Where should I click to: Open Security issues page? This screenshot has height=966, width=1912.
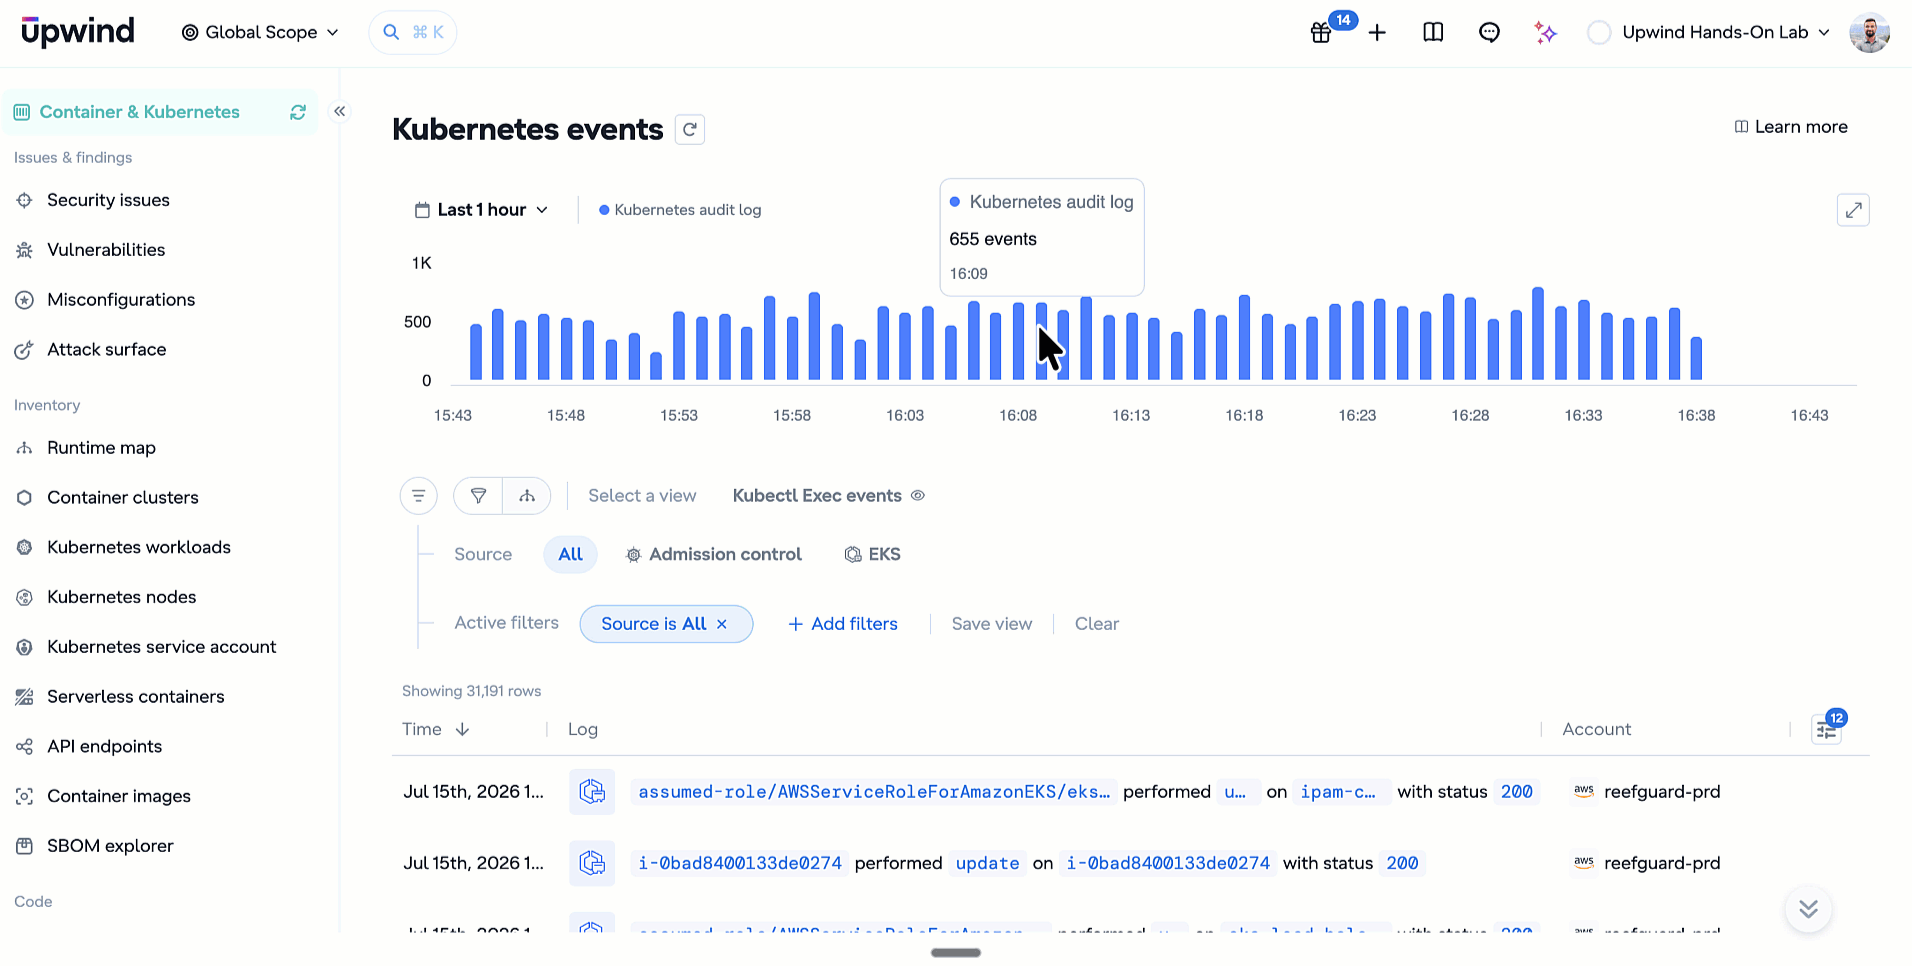click(108, 200)
